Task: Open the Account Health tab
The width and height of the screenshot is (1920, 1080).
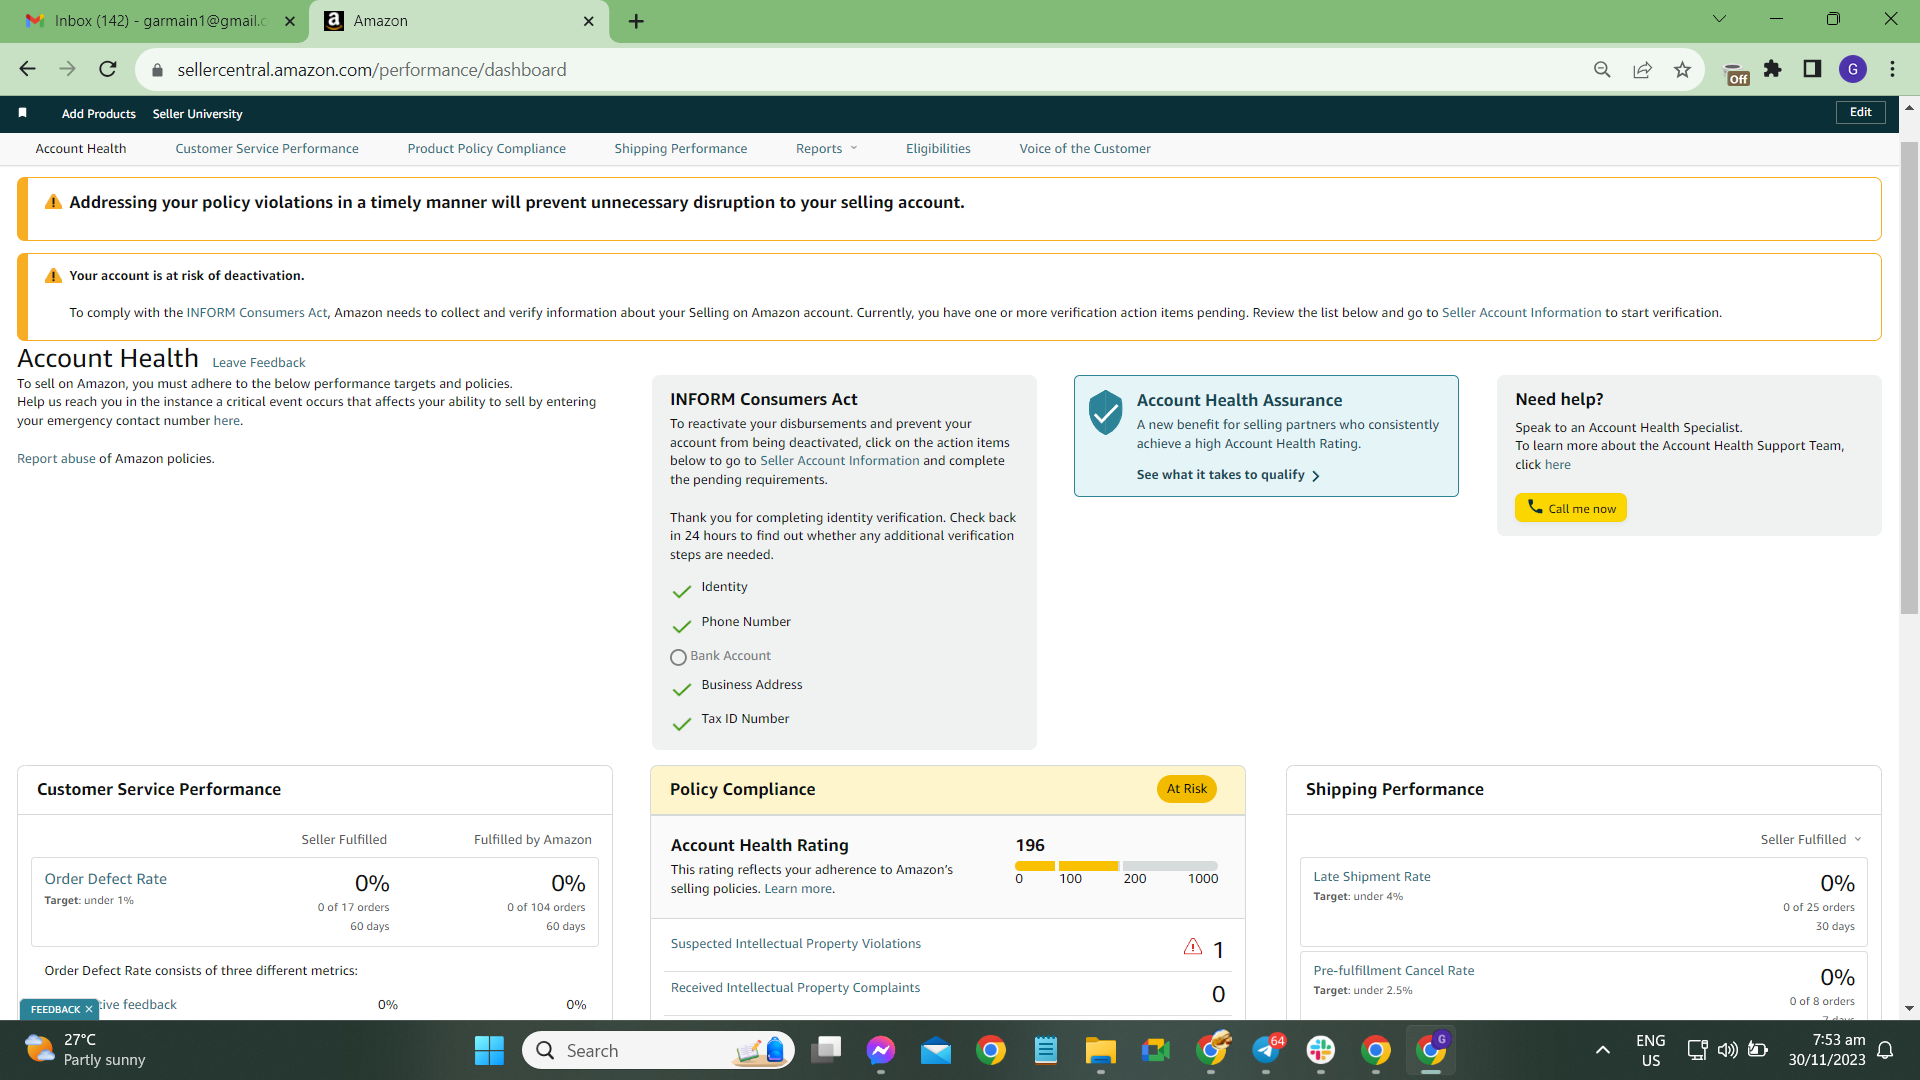Action: tap(81, 149)
